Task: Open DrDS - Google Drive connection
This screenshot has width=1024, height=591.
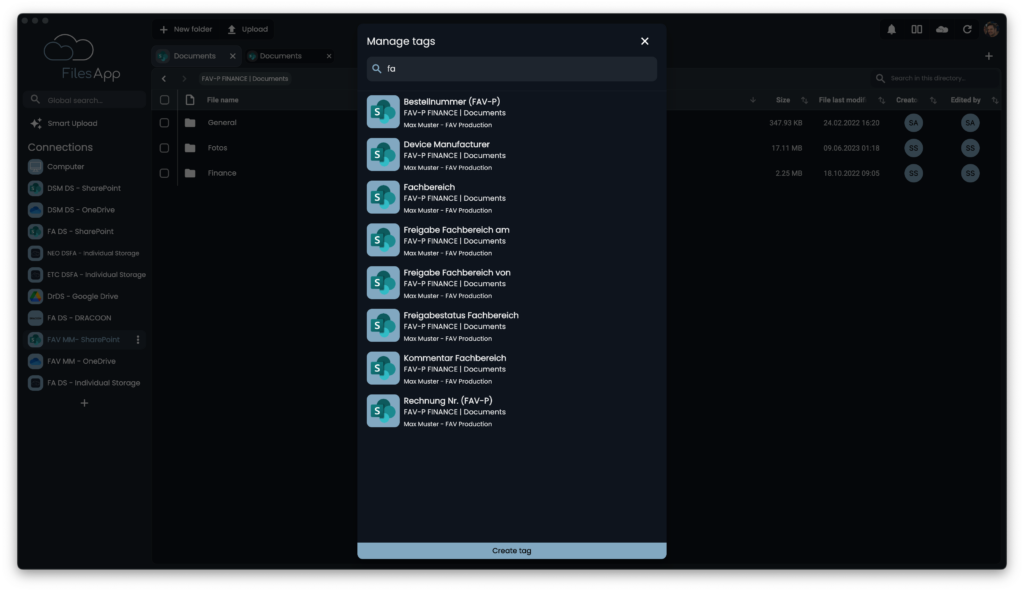Action: click(x=73, y=296)
